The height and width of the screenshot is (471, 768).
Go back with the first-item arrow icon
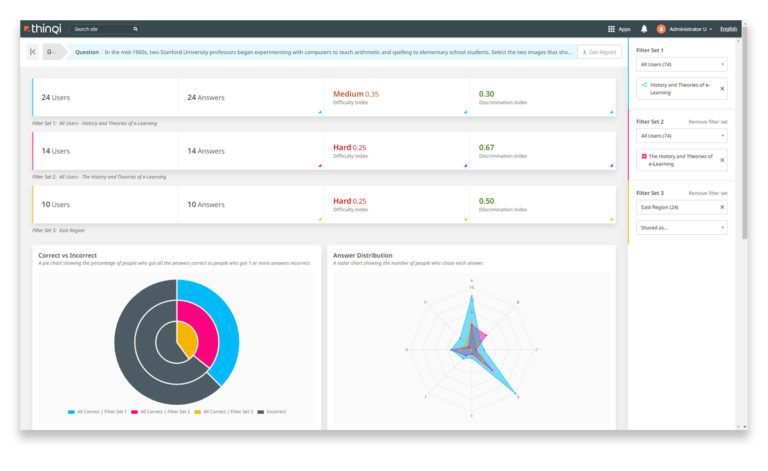pyautogui.click(x=33, y=51)
